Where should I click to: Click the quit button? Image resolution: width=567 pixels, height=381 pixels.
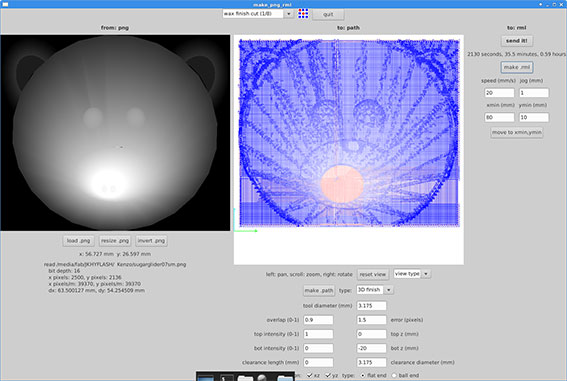328,14
